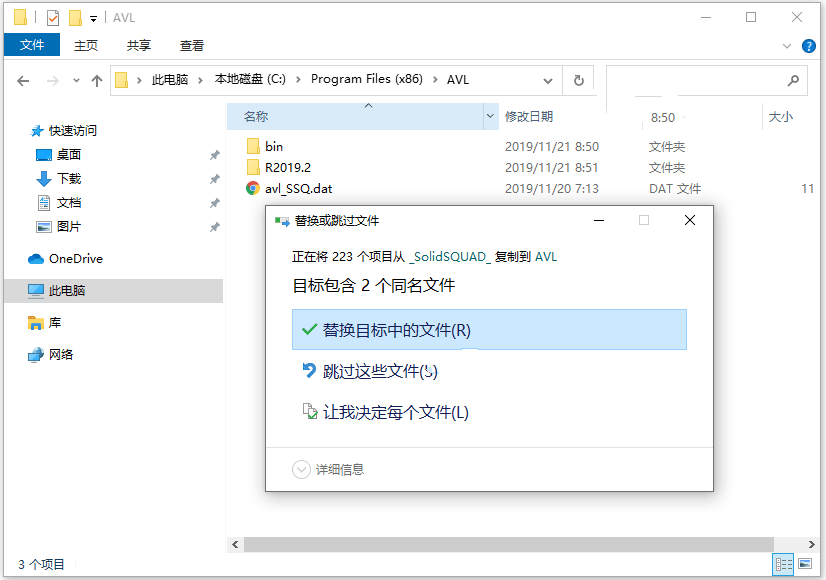Refresh the current folder
The width and height of the screenshot is (826, 580).
tap(578, 81)
